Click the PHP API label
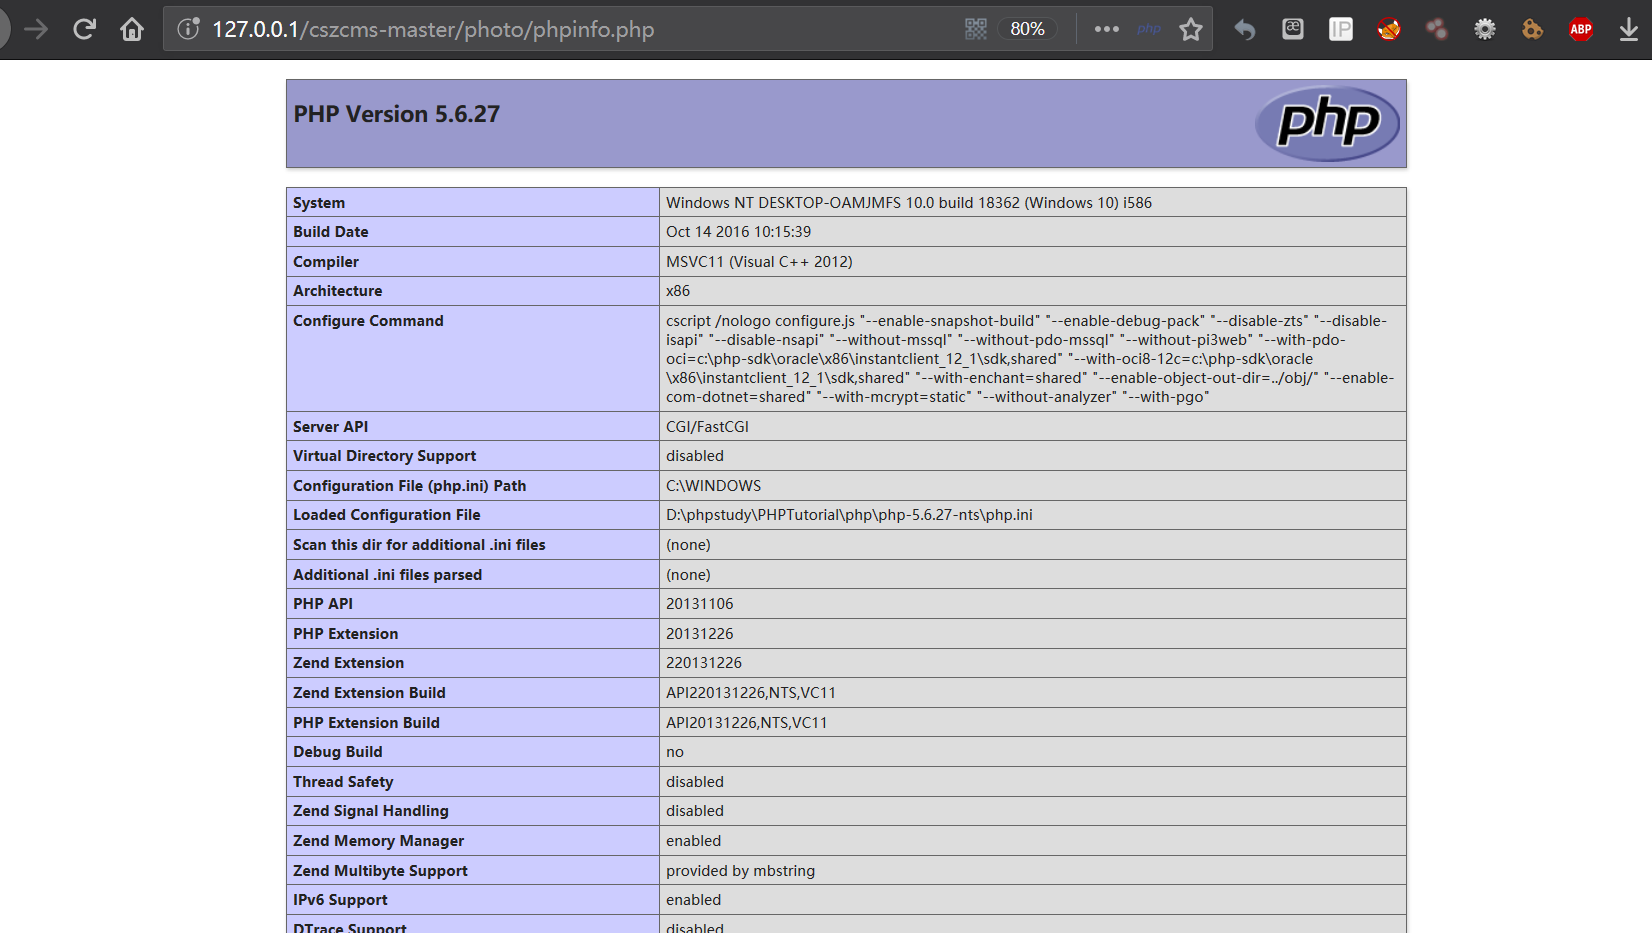The height and width of the screenshot is (933, 1652). click(x=323, y=604)
